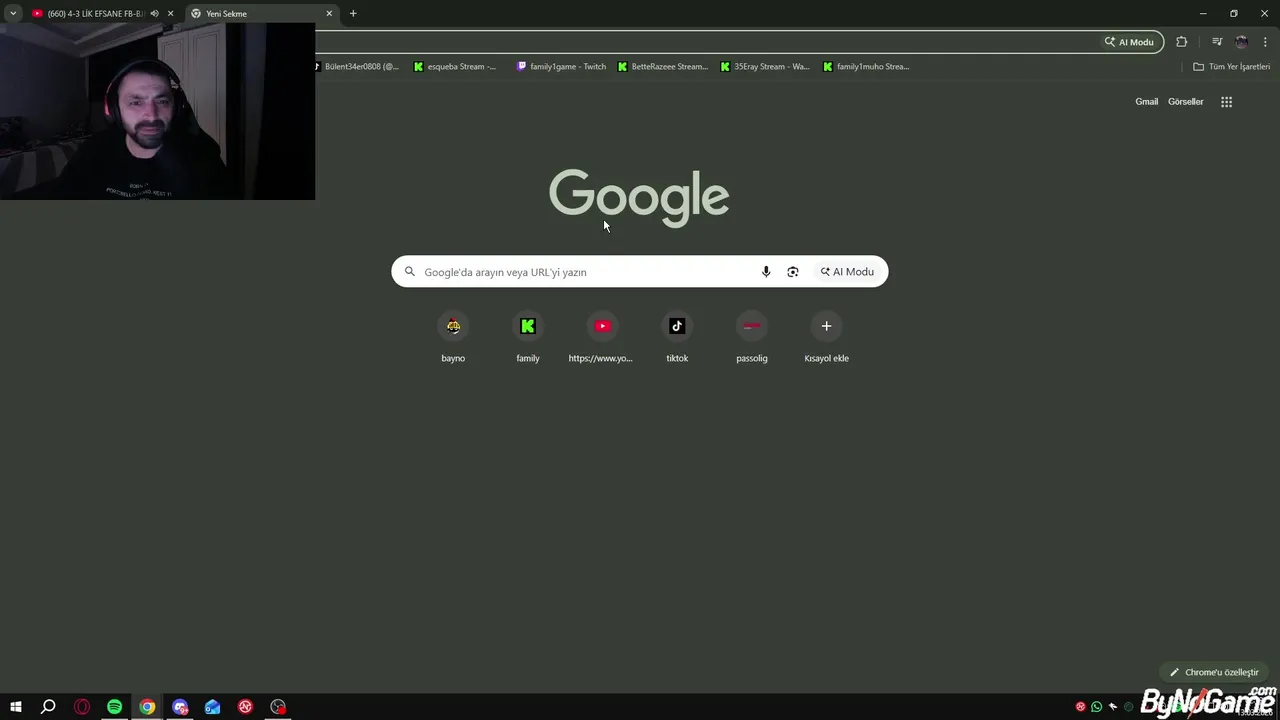Open the YouTube shortcut tile

point(602,337)
